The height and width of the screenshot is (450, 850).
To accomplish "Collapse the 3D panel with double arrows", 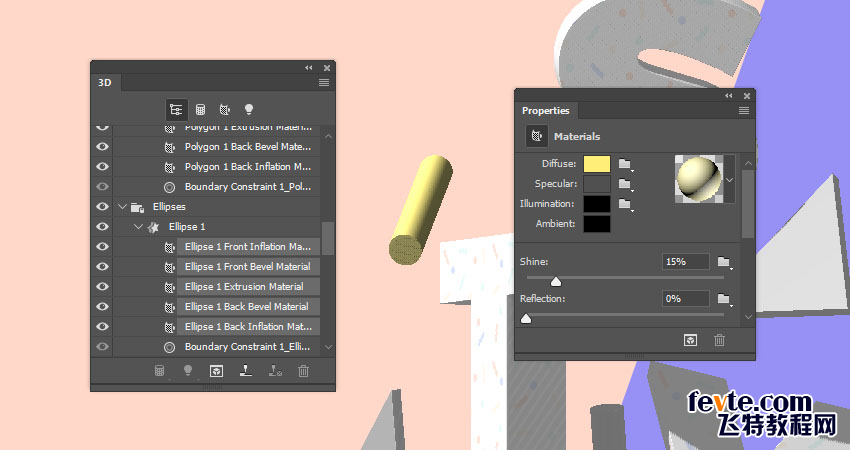I will (309, 68).
